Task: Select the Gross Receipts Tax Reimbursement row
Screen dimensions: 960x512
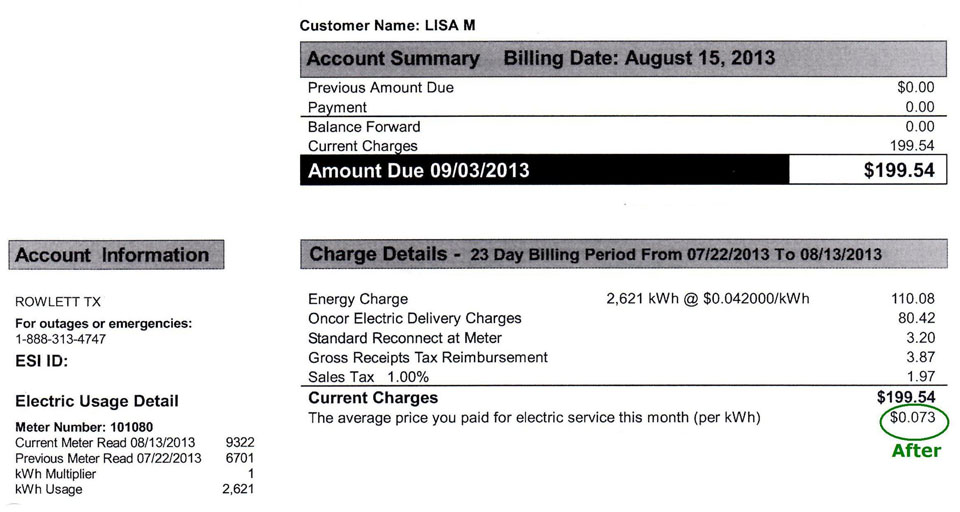Action: 428,357
